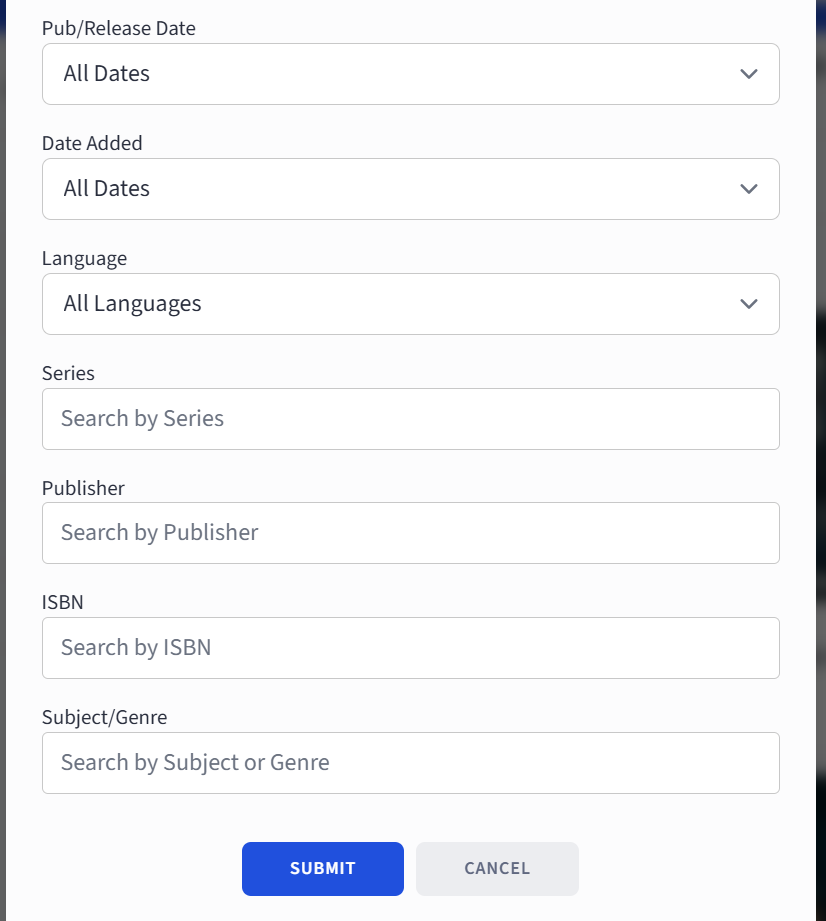
Task: Click the Subject/Genre label
Action: coord(104,717)
